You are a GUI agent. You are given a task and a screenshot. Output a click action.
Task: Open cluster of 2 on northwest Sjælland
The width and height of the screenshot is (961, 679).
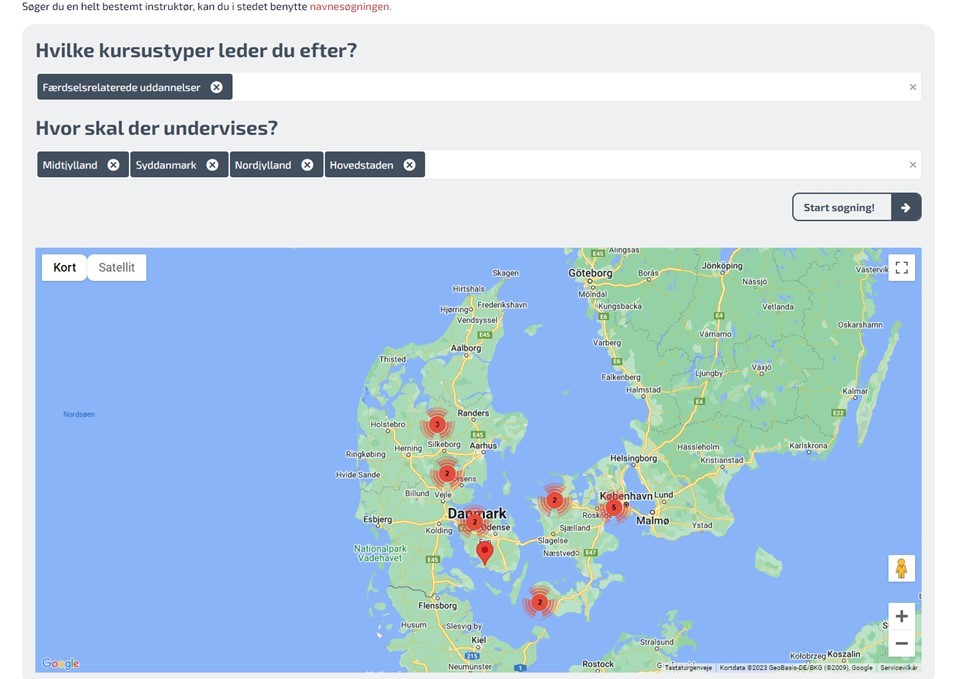point(555,500)
